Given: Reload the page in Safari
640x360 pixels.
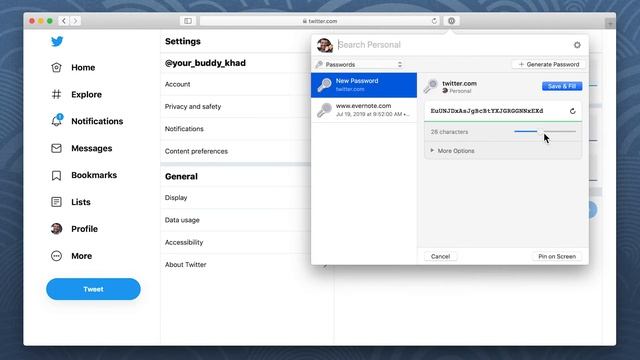Looking at the screenshot, I should (434, 21).
